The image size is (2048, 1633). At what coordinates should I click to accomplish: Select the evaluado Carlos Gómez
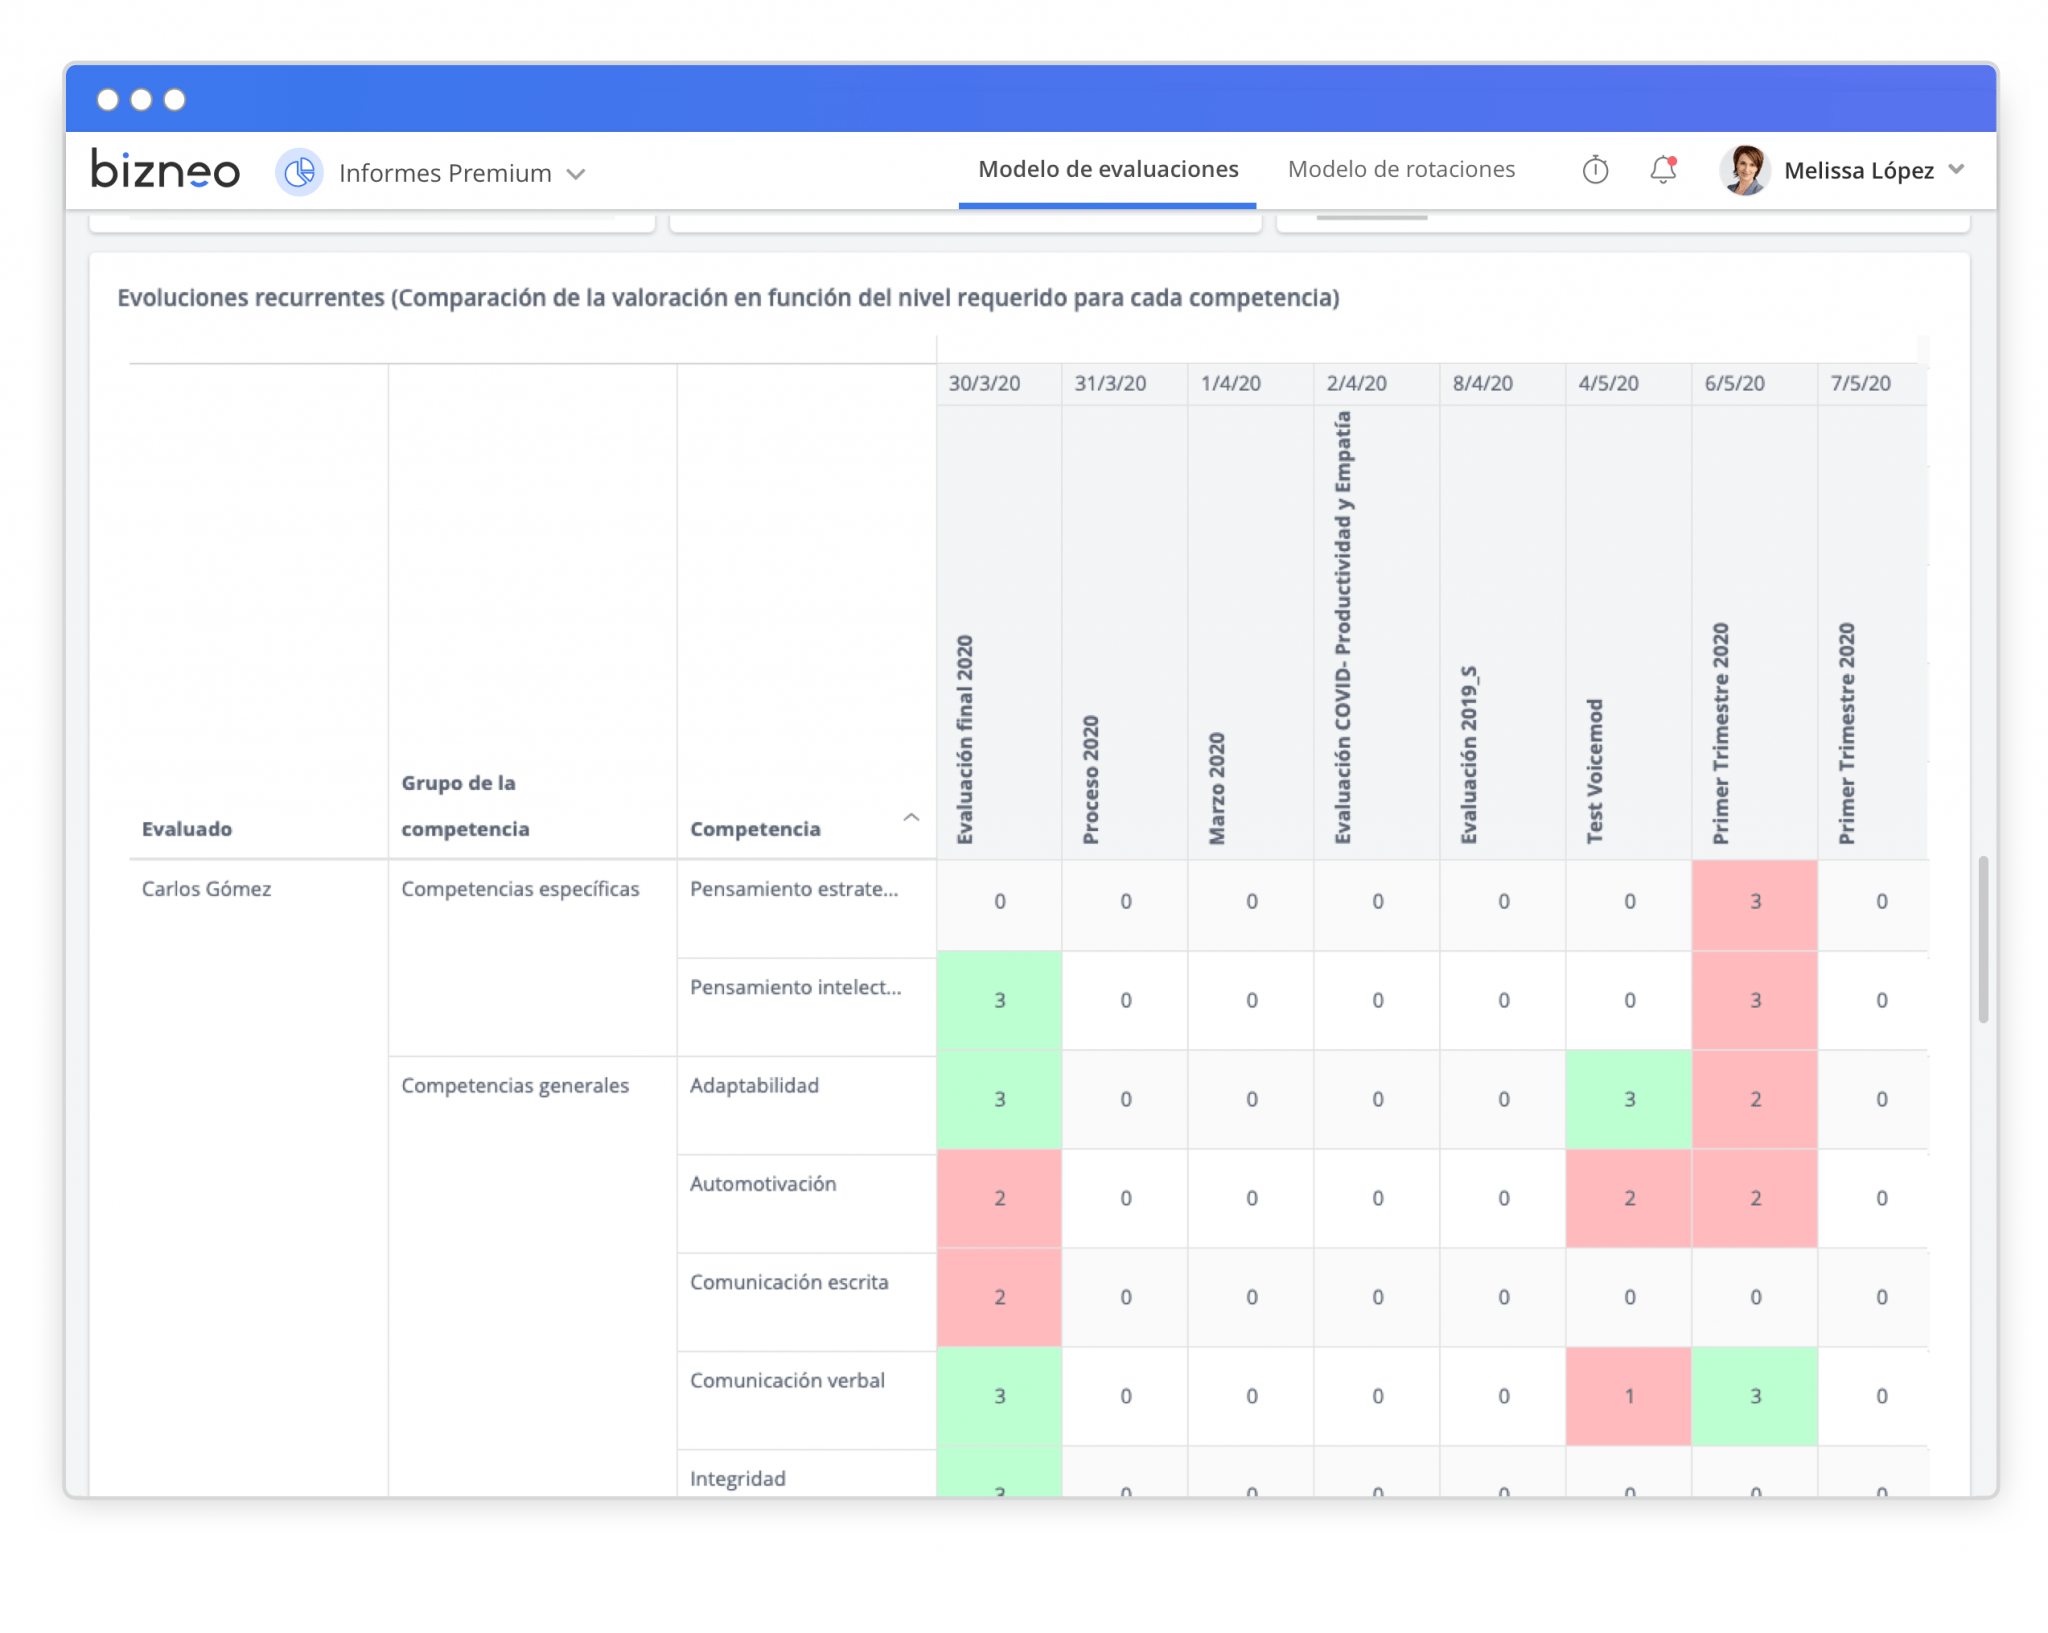[206, 888]
